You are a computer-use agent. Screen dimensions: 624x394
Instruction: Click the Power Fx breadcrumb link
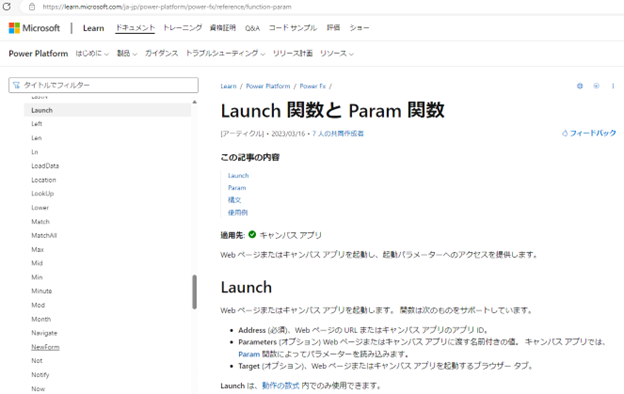point(313,86)
